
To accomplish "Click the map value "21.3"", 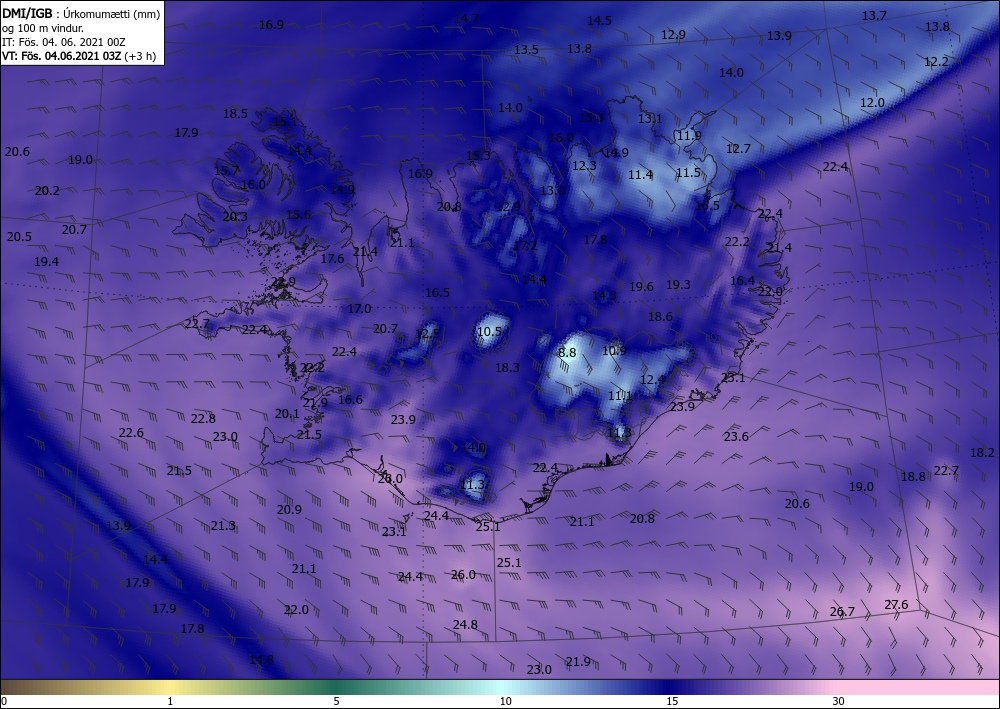I will (223, 525).
